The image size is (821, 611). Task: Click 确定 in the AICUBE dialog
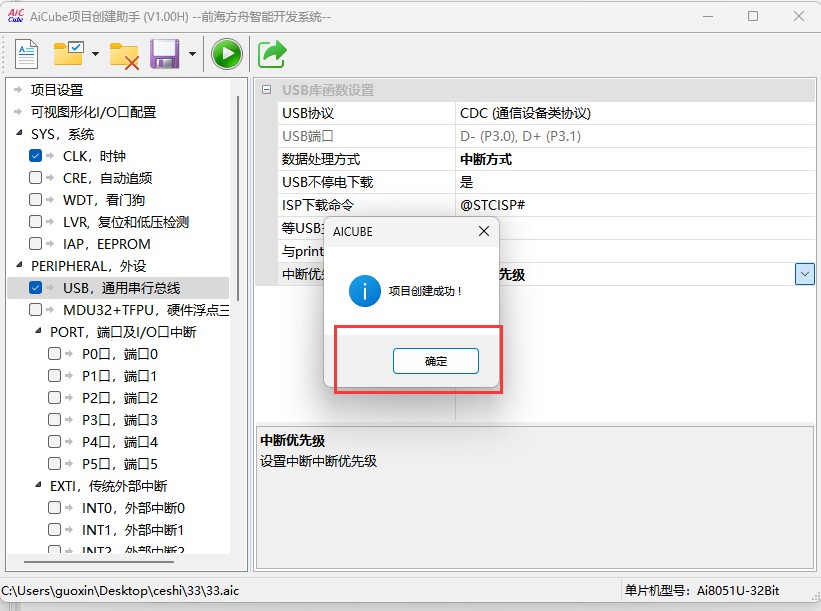point(436,361)
